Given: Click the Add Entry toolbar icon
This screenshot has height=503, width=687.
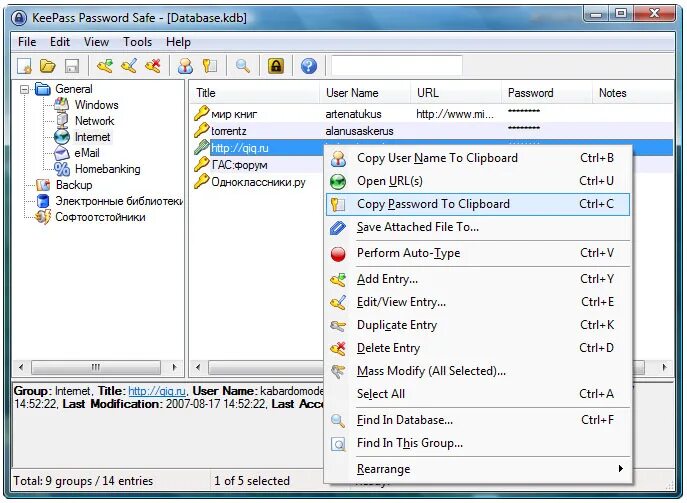Looking at the screenshot, I should click(x=105, y=66).
